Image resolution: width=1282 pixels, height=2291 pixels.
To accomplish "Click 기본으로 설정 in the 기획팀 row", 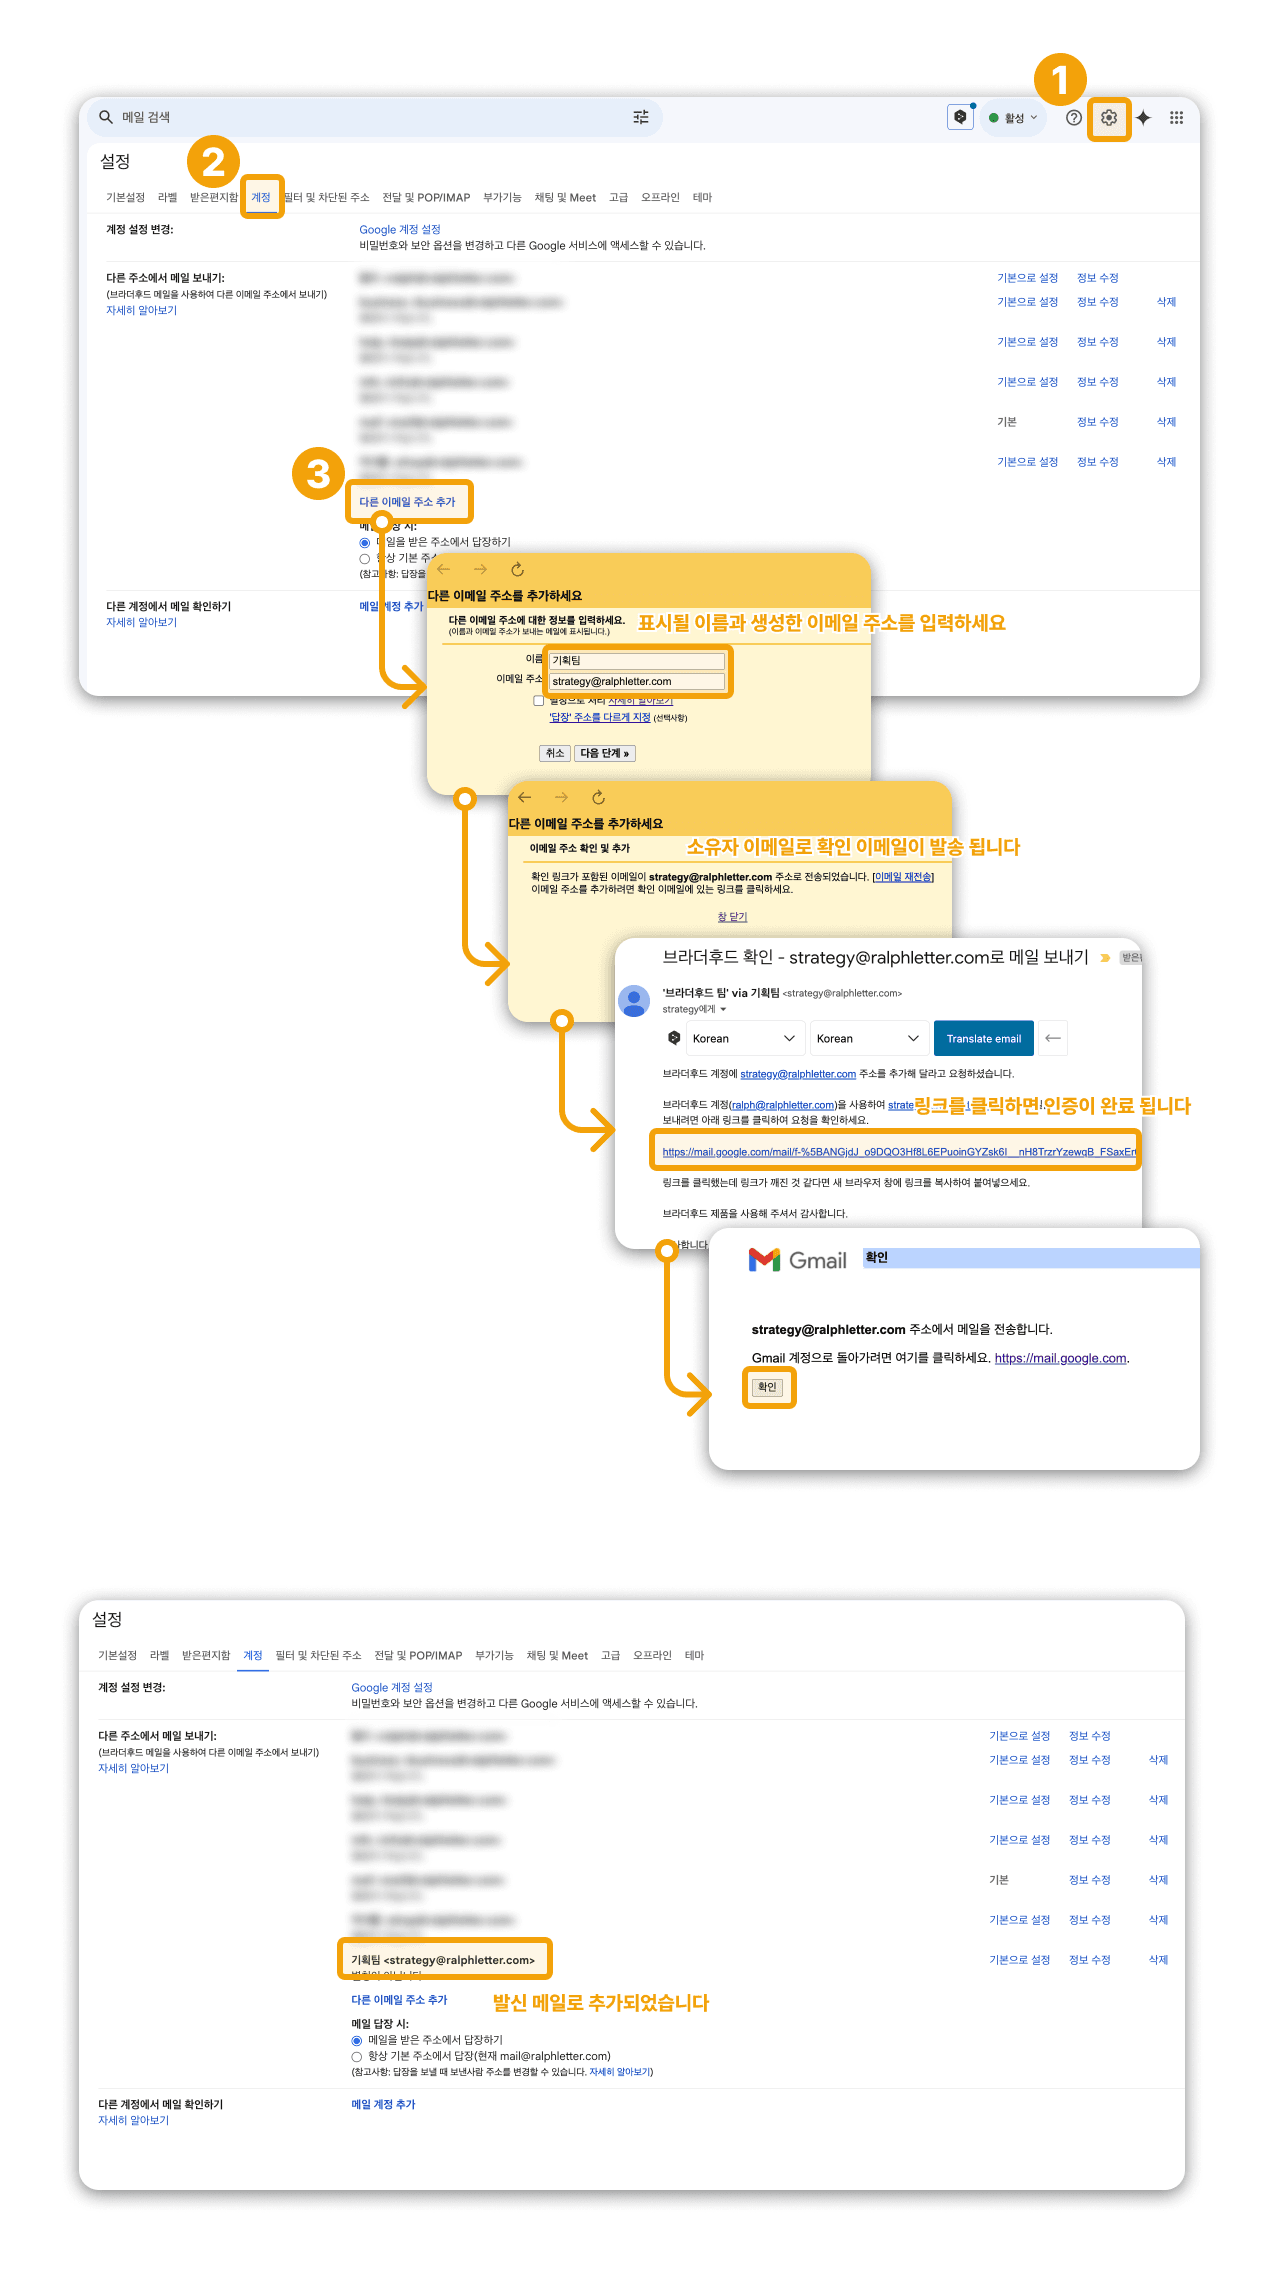I will 1019,1960.
